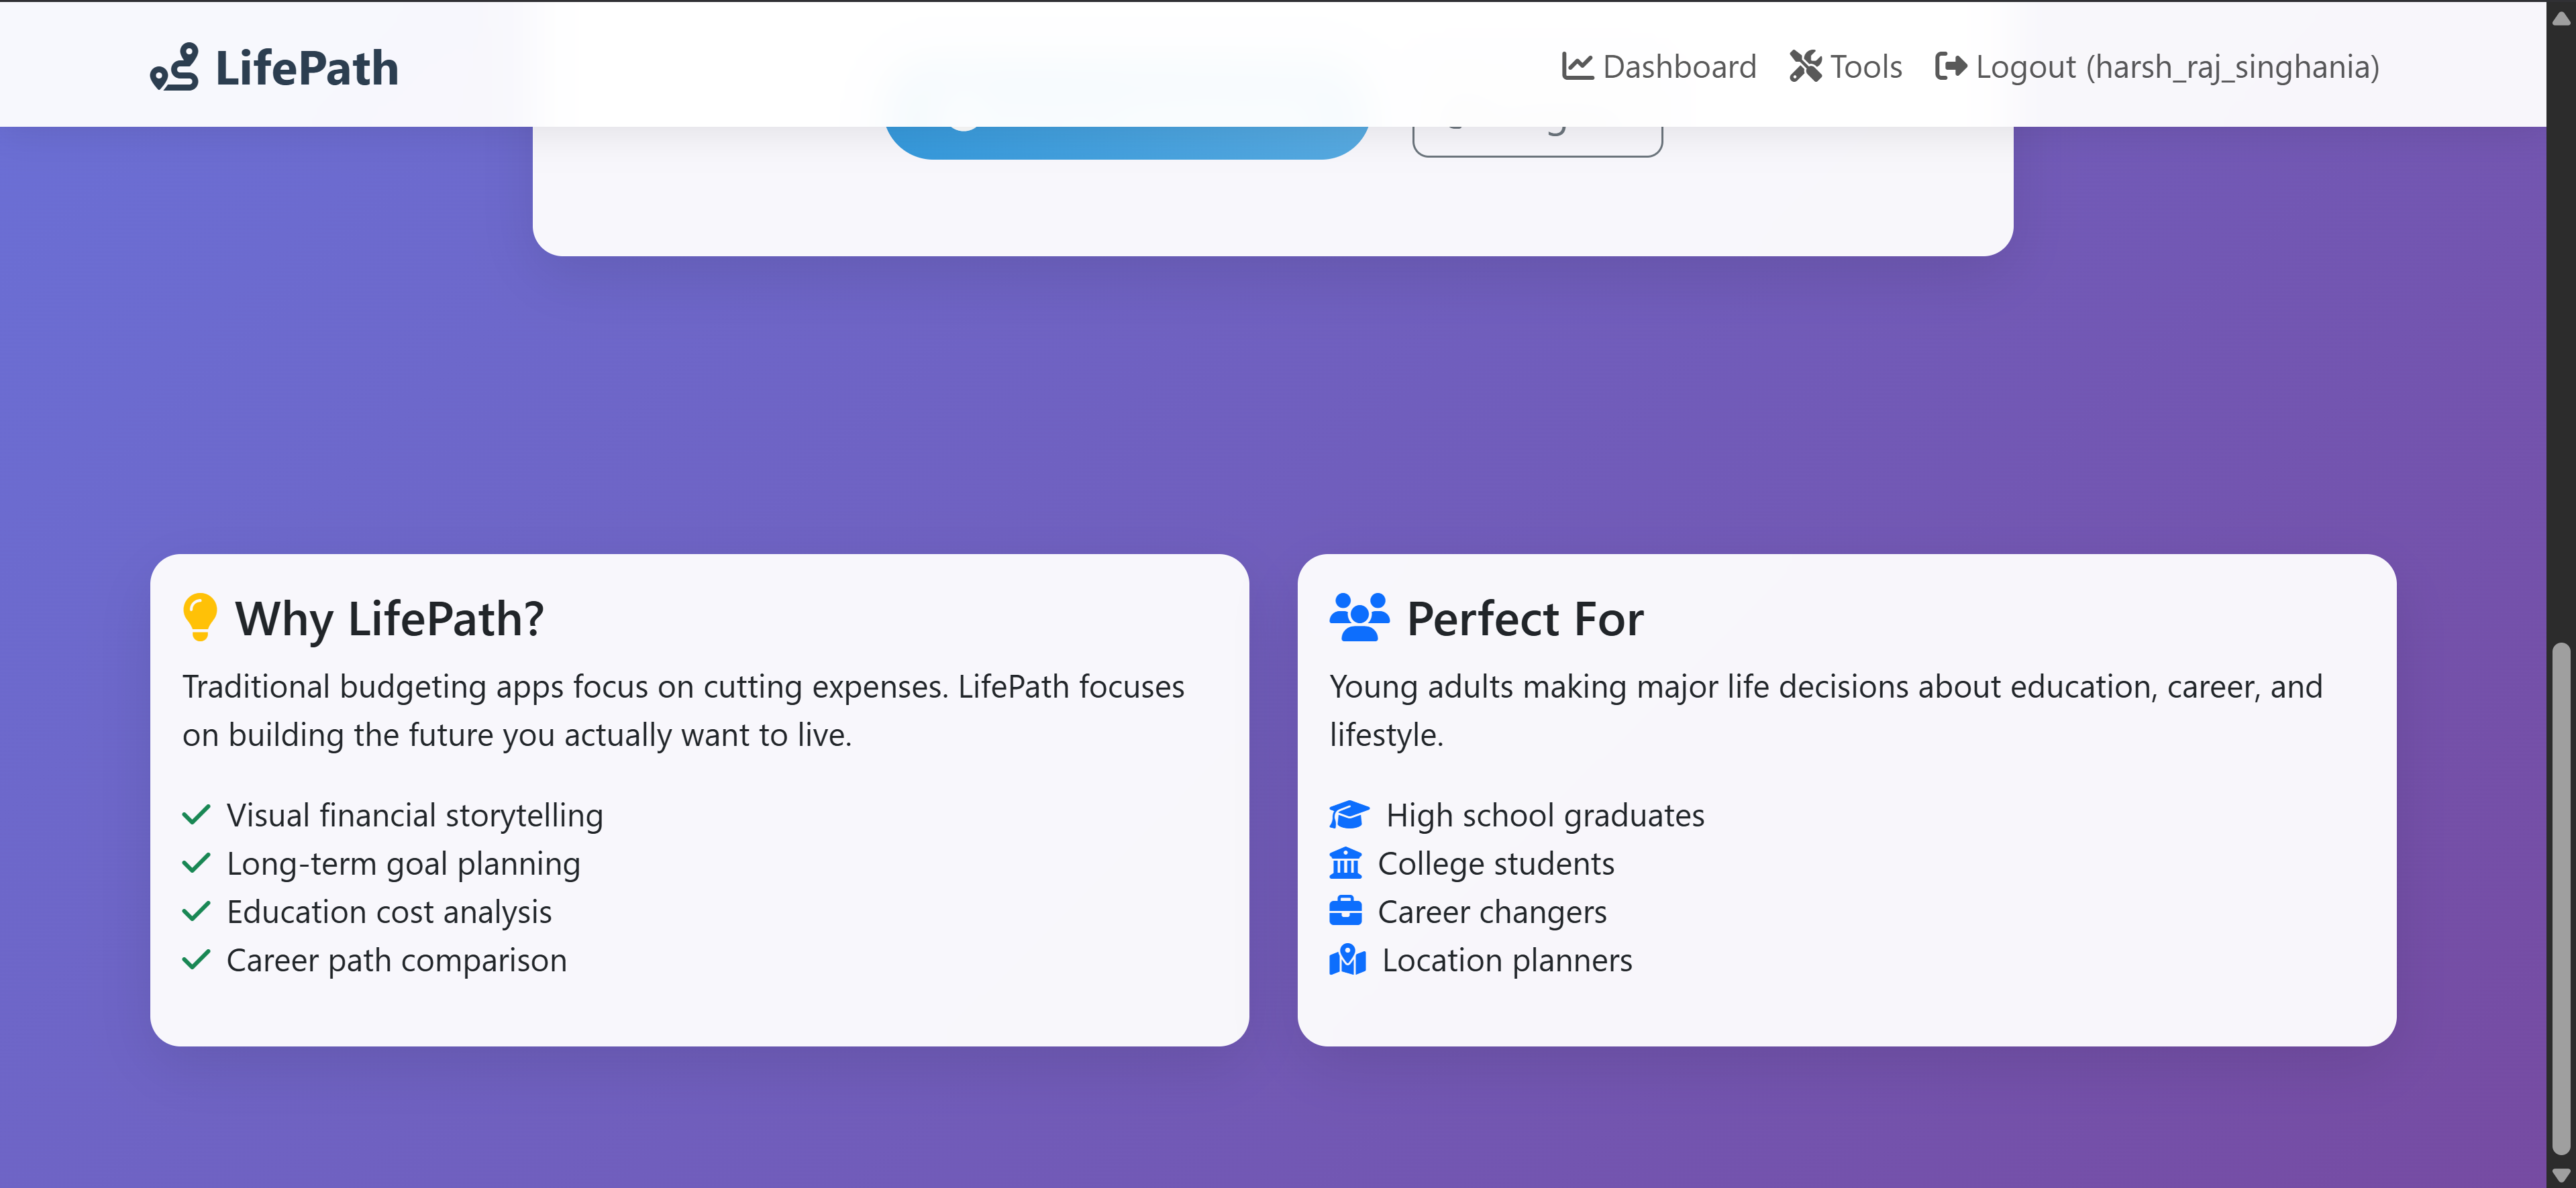Click the yellow lightbulb icon

[200, 616]
